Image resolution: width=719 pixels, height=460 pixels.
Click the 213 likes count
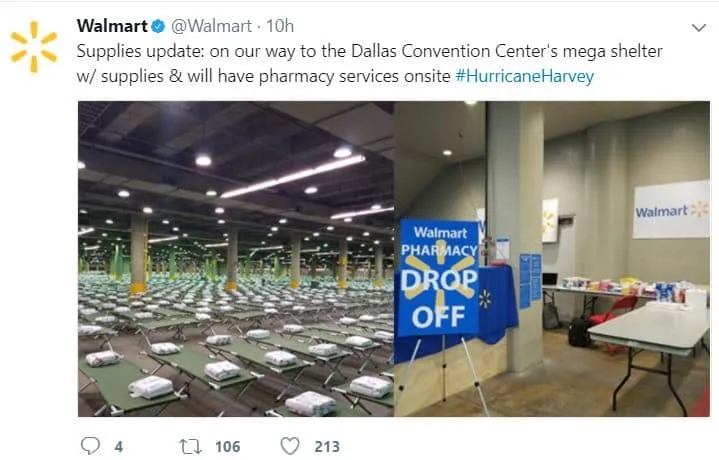click(x=327, y=446)
